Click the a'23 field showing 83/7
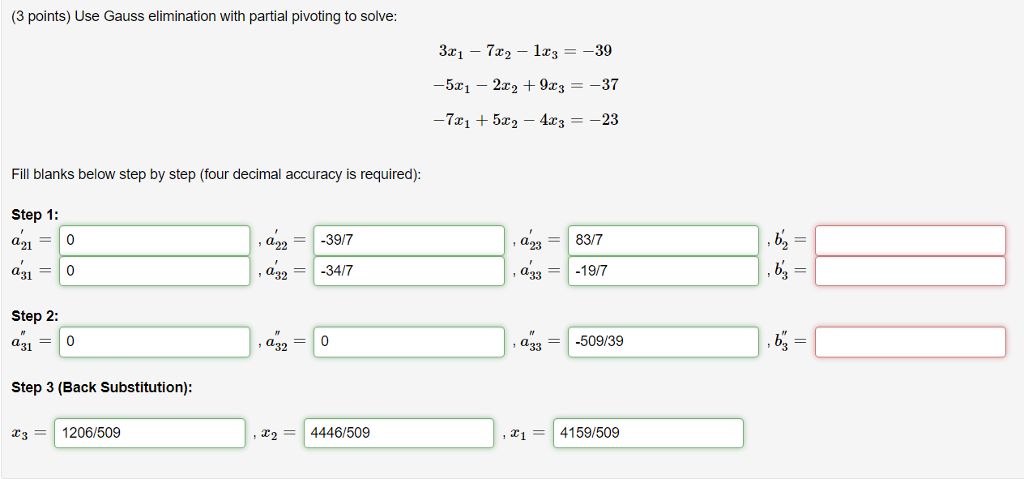 pyautogui.click(x=664, y=240)
